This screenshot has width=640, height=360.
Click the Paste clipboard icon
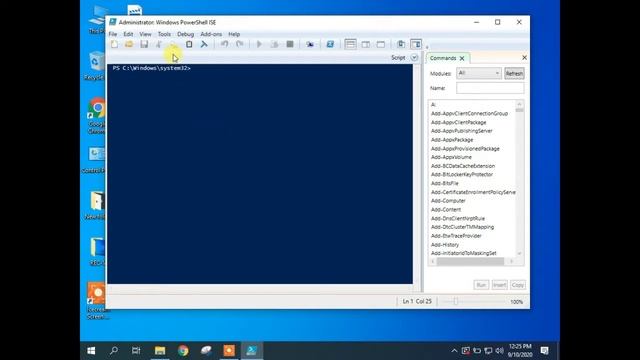pos(189,44)
